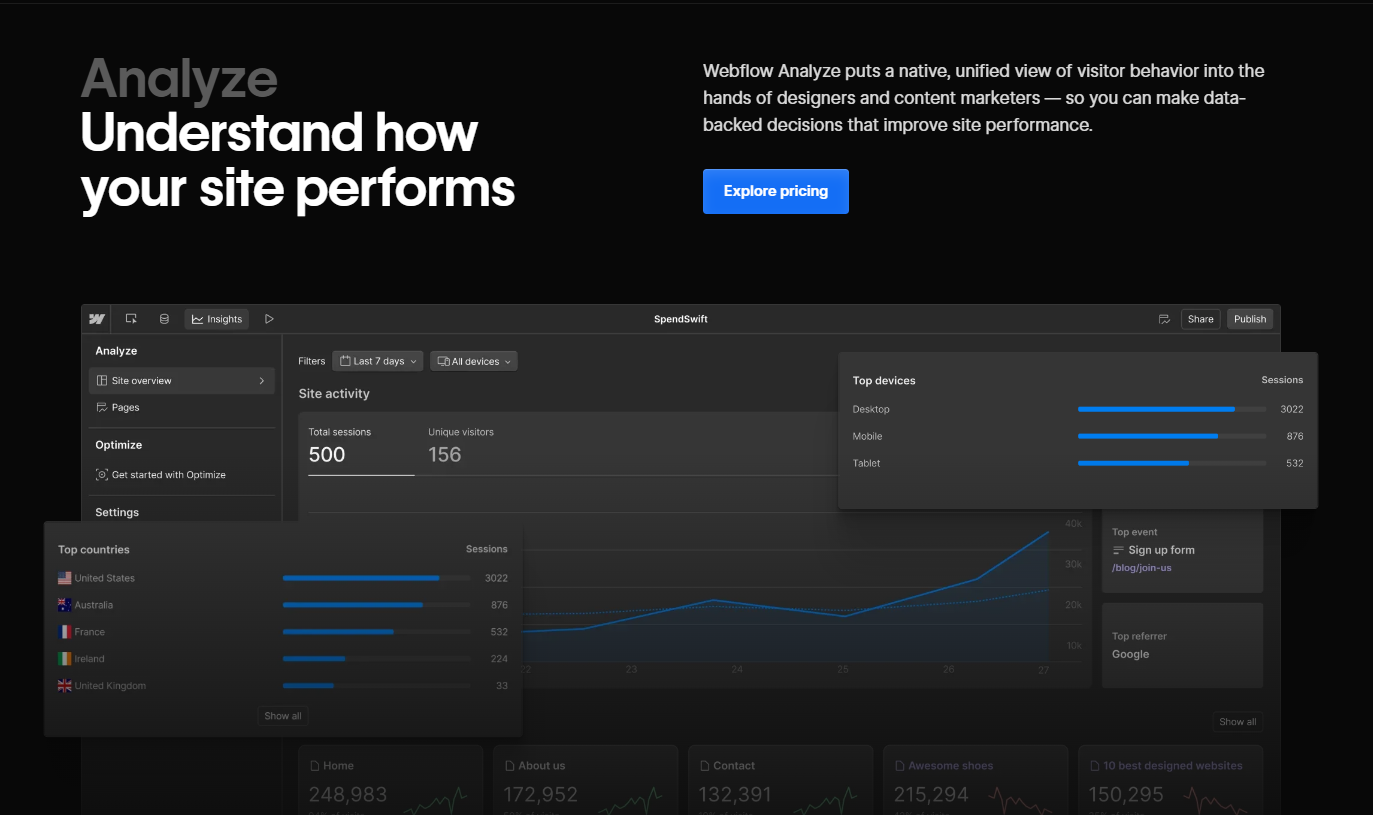Click the Pages icon in sidebar

(102, 407)
